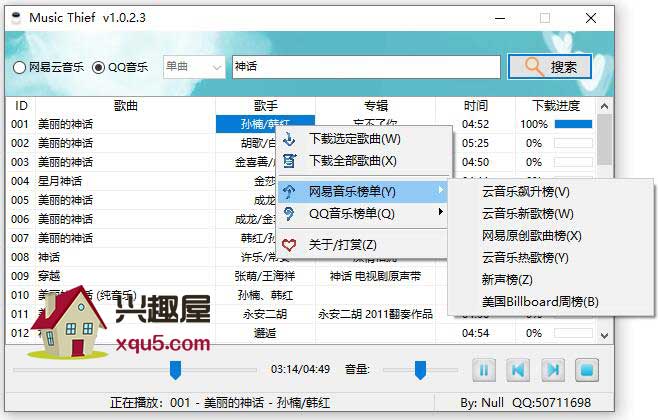This screenshot has height=420, width=658.
Task: Sort by the 歌曲 column header
Action: coord(125,106)
